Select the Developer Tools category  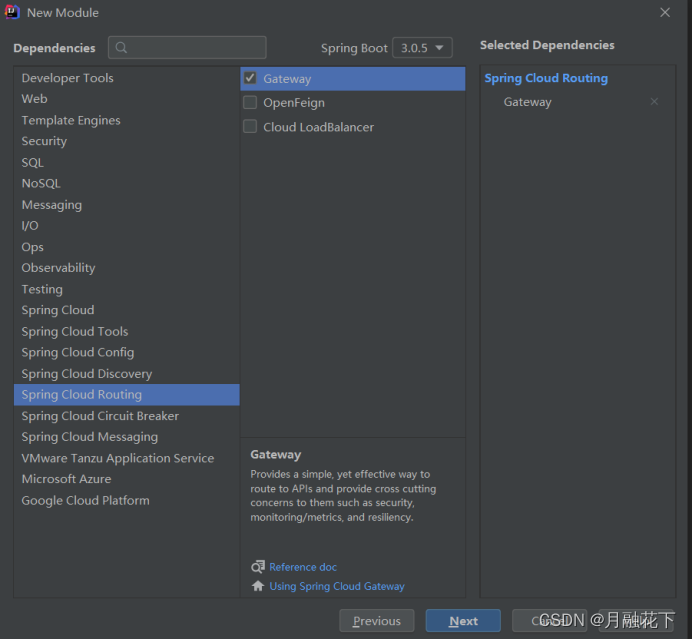[x=127, y=78]
